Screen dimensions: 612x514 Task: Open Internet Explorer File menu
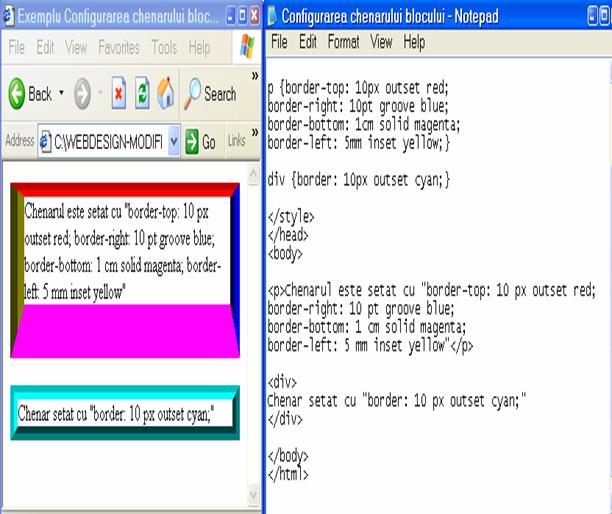pos(16,48)
